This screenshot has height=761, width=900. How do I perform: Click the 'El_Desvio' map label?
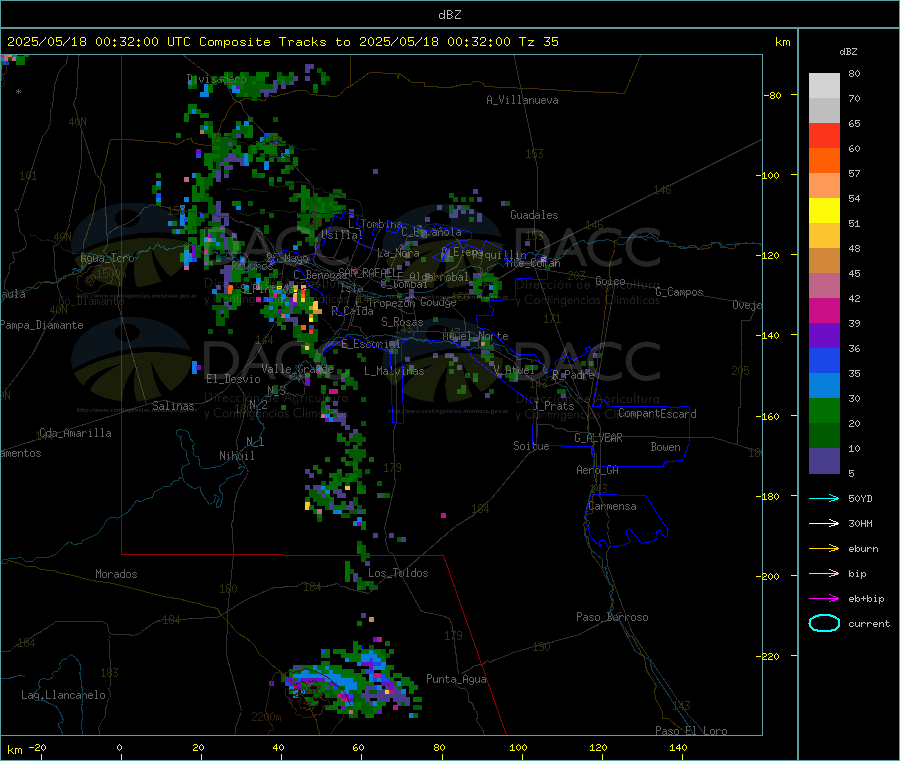(x=233, y=379)
